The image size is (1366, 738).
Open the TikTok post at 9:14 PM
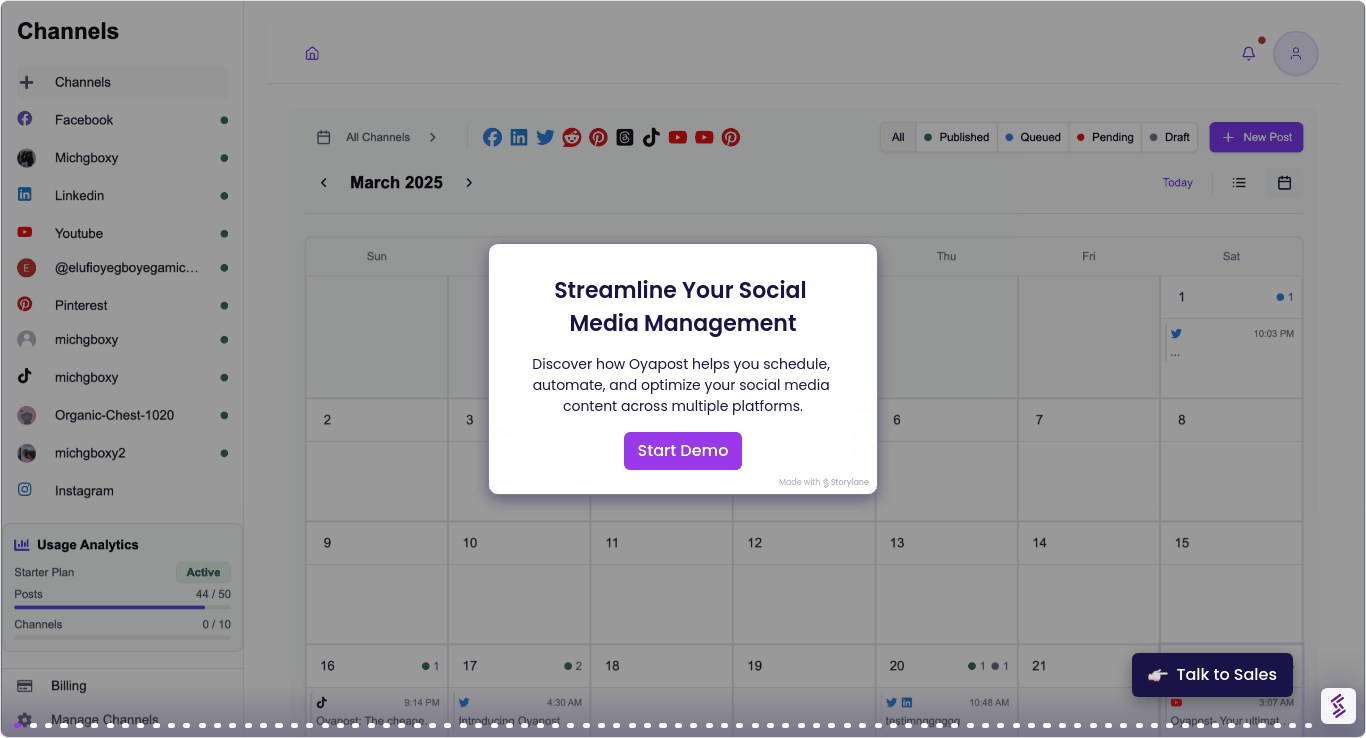[x=377, y=711]
